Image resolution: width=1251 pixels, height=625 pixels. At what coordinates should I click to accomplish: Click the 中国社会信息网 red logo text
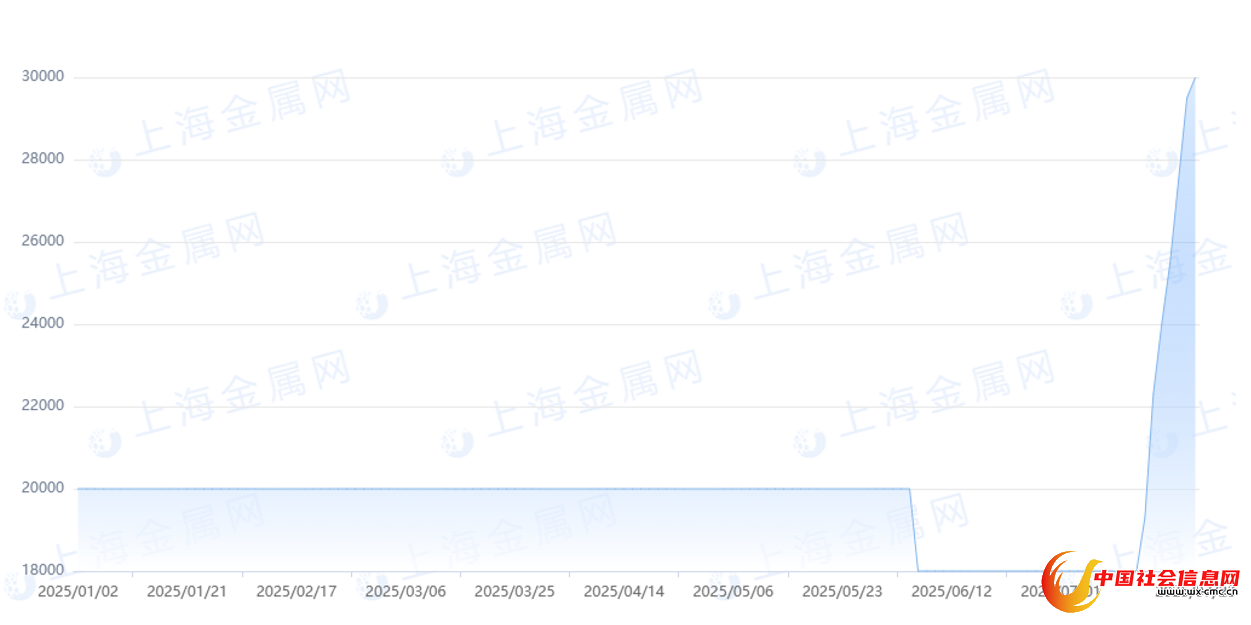point(1166,579)
